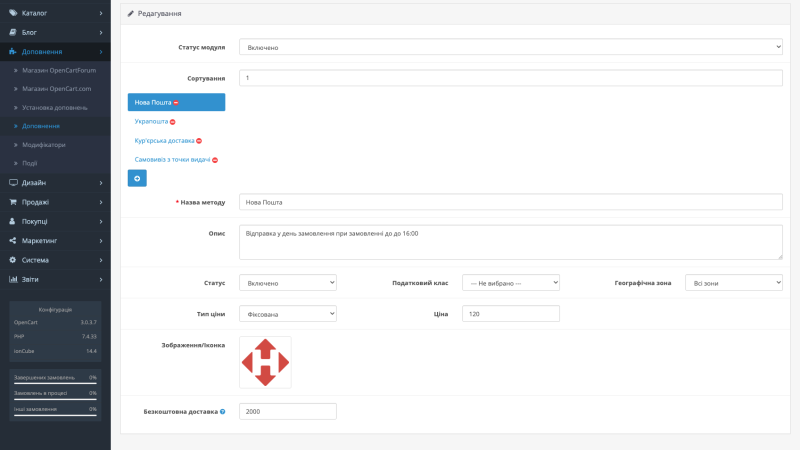This screenshot has width=800, height=450.
Task: Open Магазин OpenCart.com submenu item
Action: point(55,89)
